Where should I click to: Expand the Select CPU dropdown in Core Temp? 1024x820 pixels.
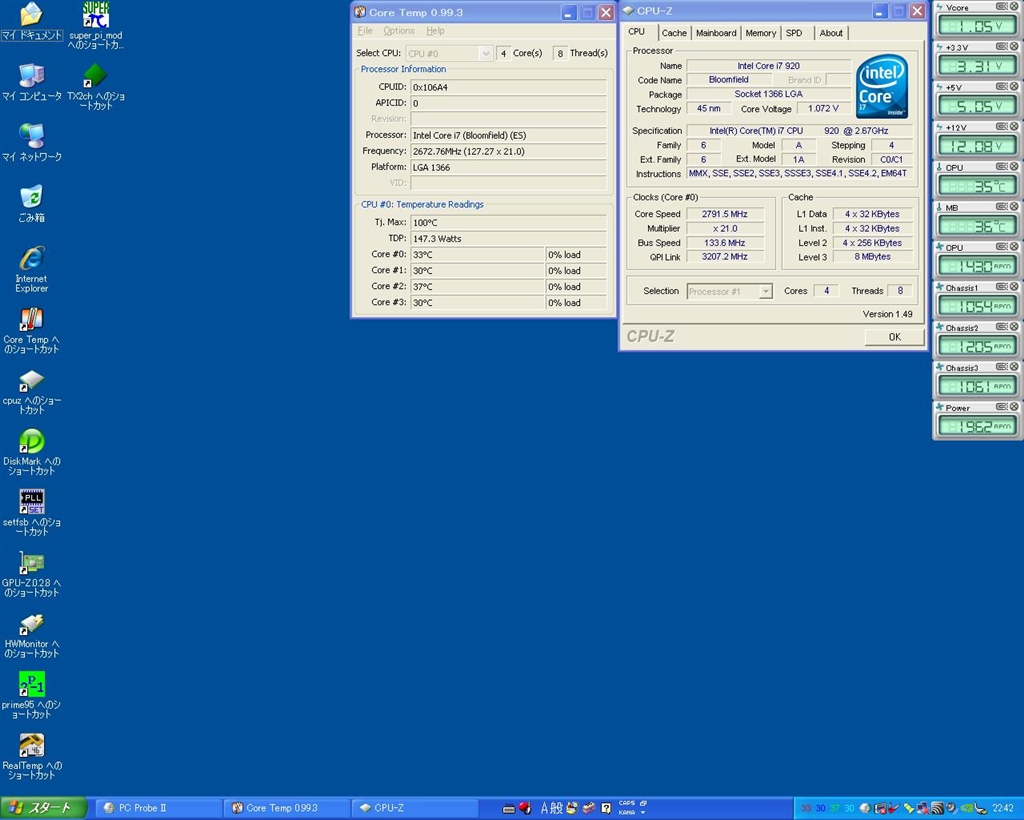(x=485, y=53)
